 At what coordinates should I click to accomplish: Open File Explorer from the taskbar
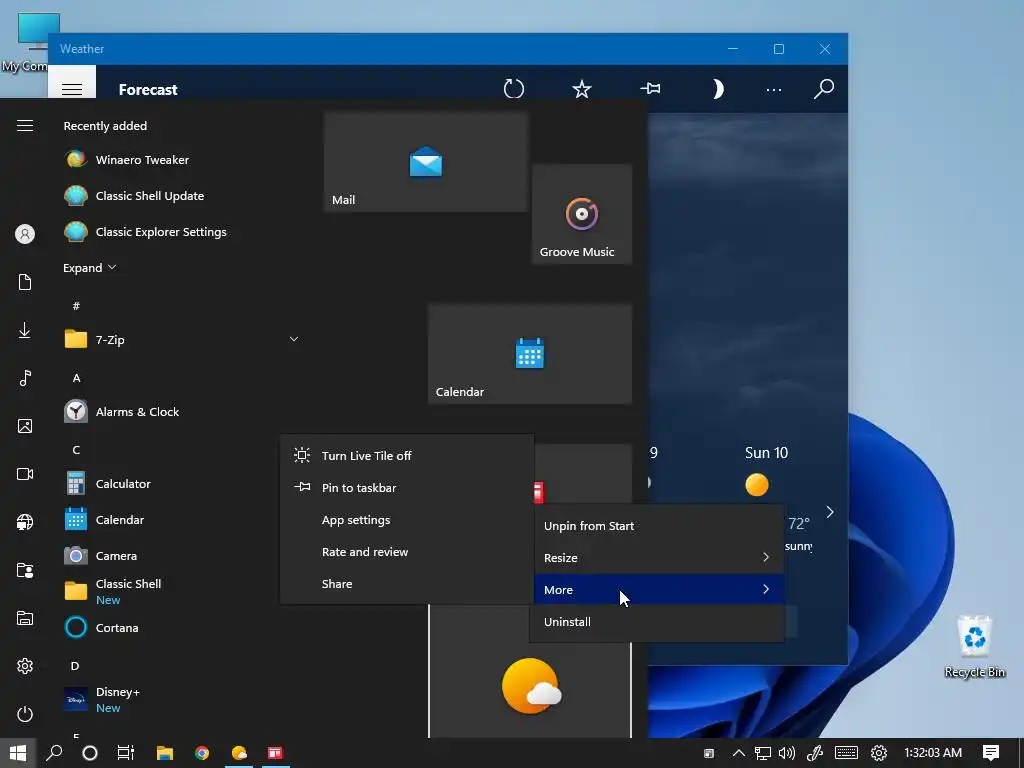(165, 753)
